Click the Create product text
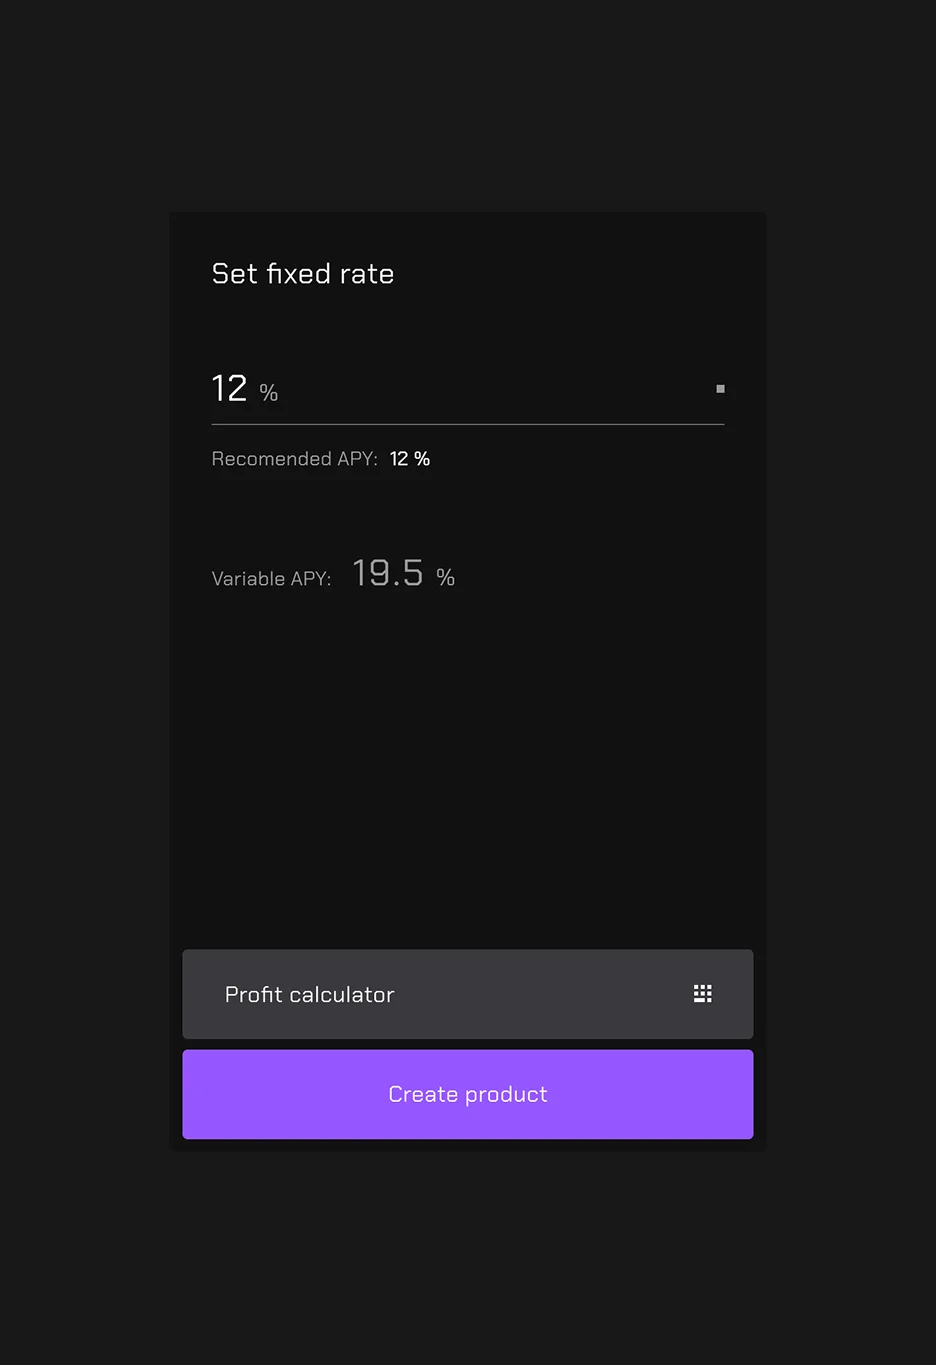This screenshot has height=1365, width=936. 468,1094
